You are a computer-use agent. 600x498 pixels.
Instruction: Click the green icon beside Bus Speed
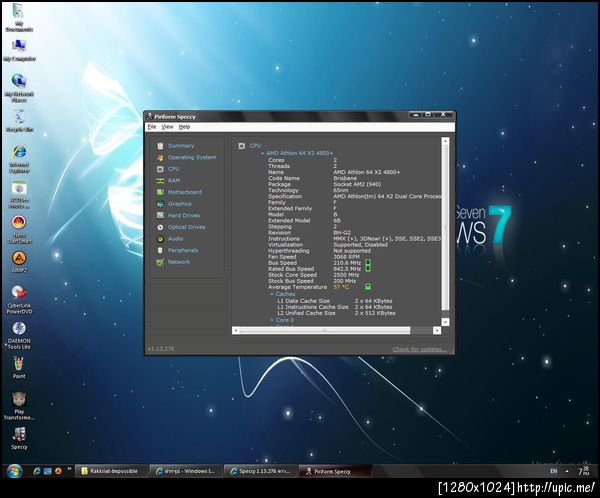tap(368, 263)
